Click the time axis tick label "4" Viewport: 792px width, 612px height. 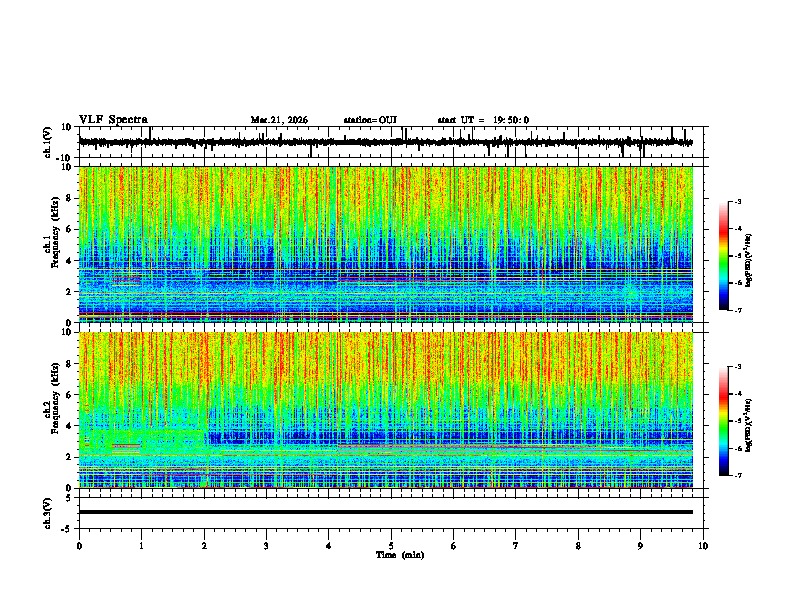point(329,546)
